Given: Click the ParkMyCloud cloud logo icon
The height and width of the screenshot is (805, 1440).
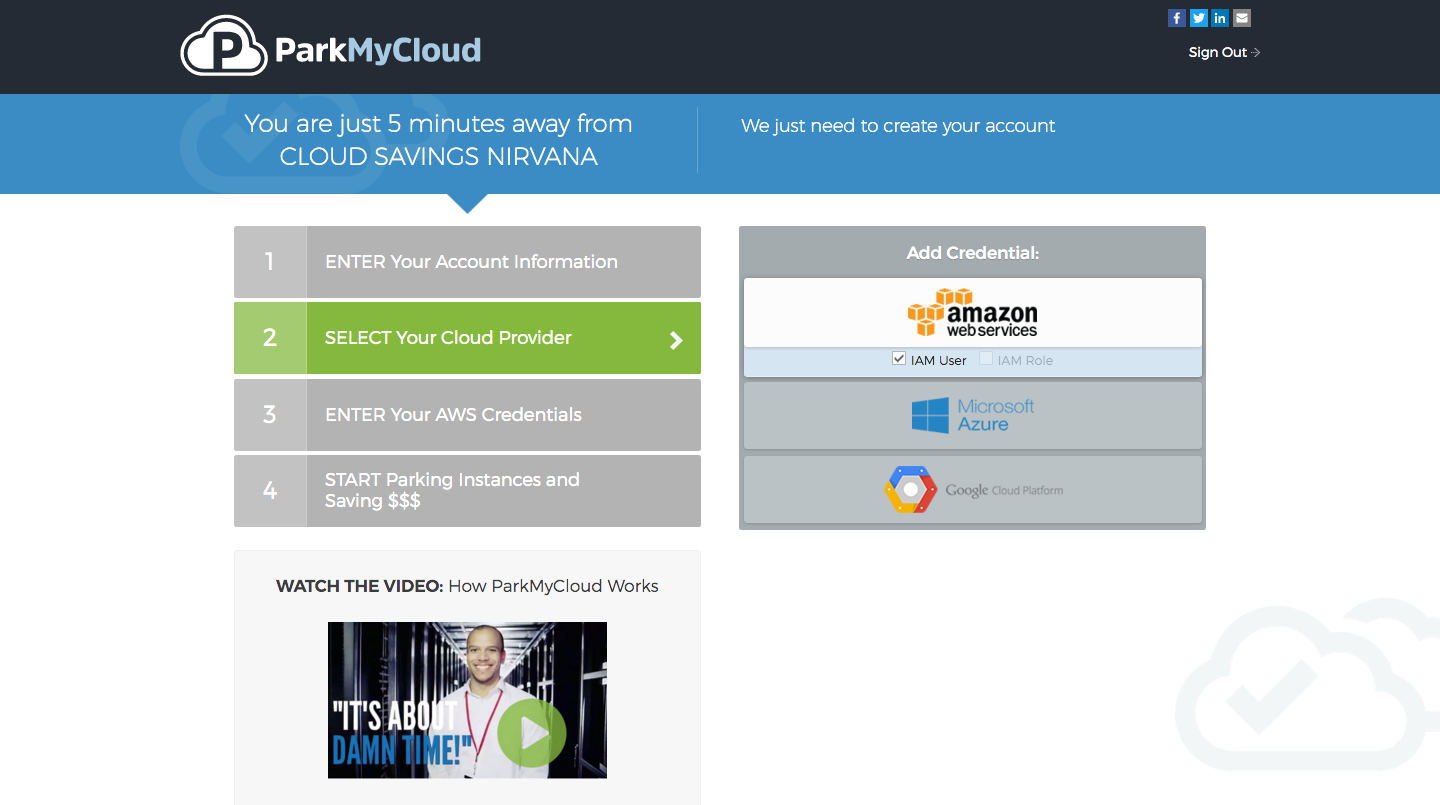Looking at the screenshot, I should (224, 47).
